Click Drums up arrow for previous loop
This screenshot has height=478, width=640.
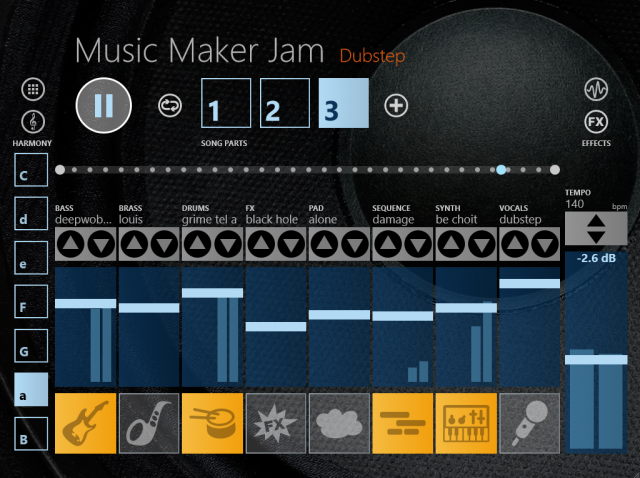197,244
